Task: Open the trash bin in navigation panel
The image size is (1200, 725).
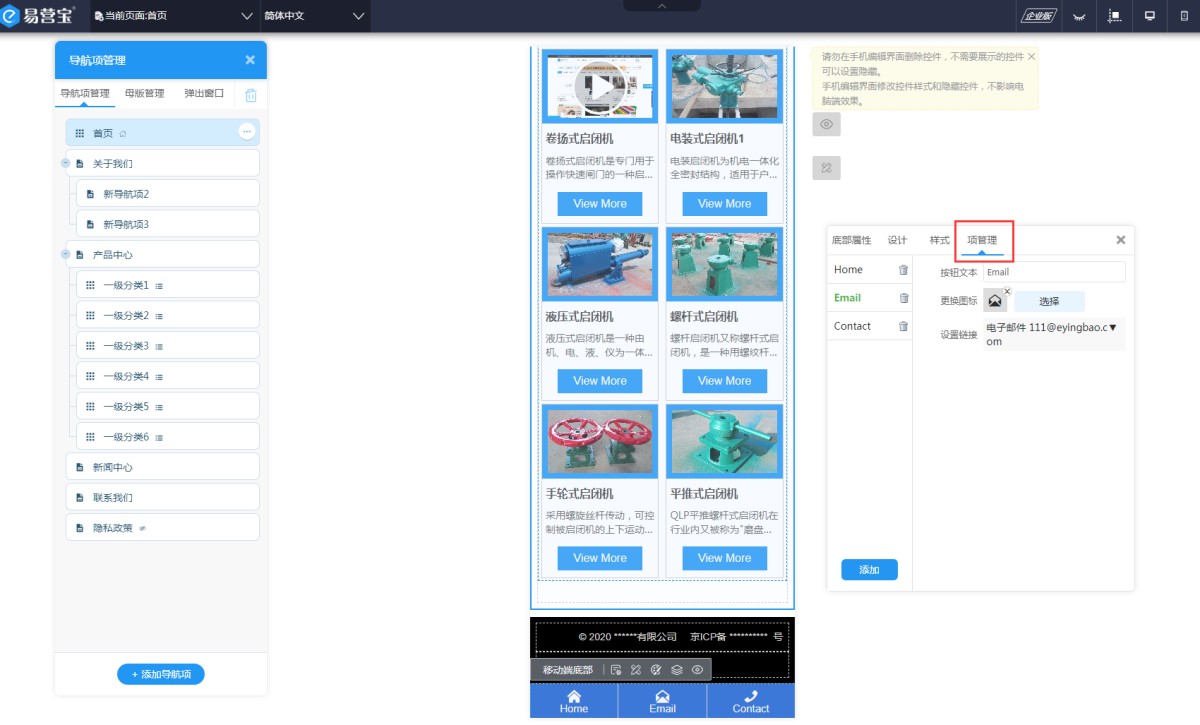Action: click(x=251, y=95)
